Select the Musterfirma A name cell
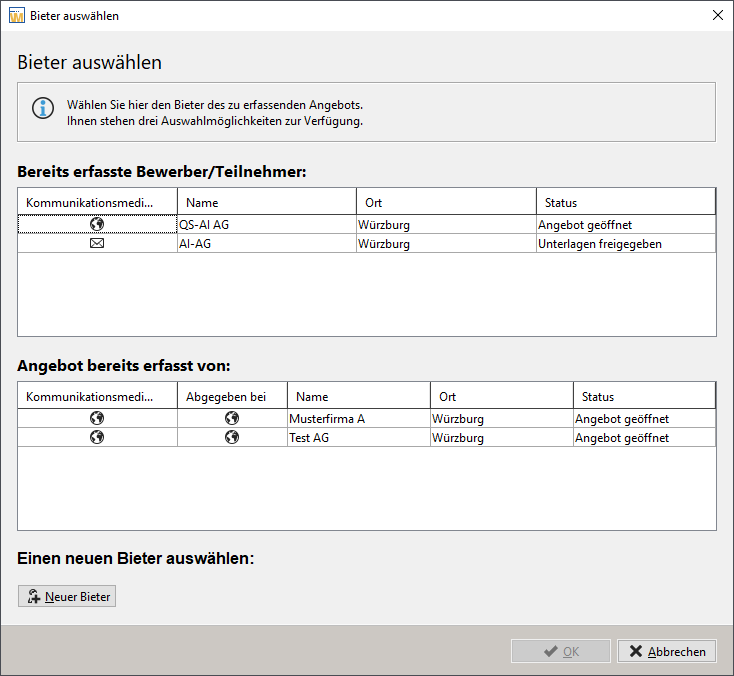The image size is (734, 676). point(359,418)
